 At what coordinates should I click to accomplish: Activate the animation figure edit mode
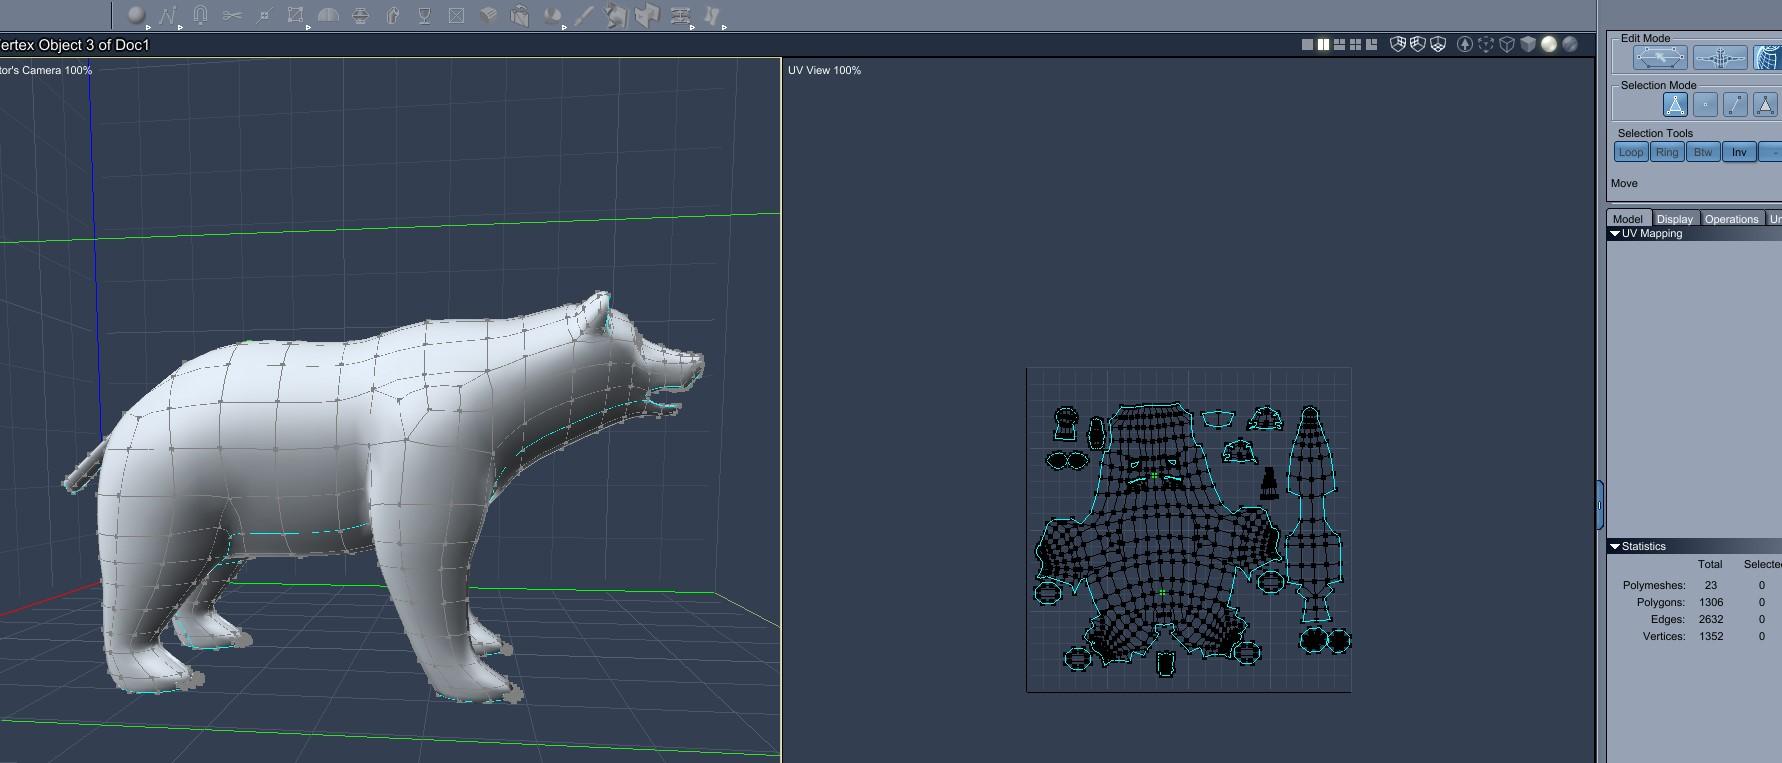[1720, 58]
